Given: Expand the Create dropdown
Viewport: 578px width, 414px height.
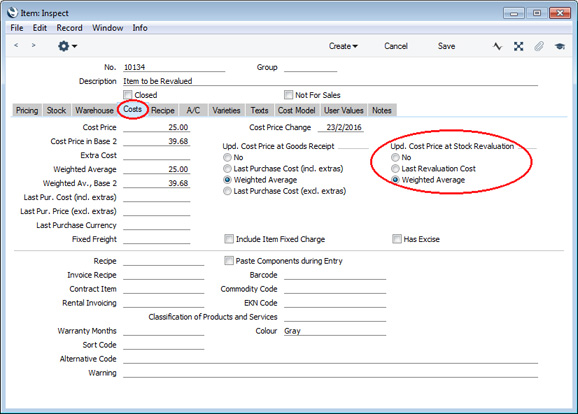Looking at the screenshot, I should tap(343, 46).
